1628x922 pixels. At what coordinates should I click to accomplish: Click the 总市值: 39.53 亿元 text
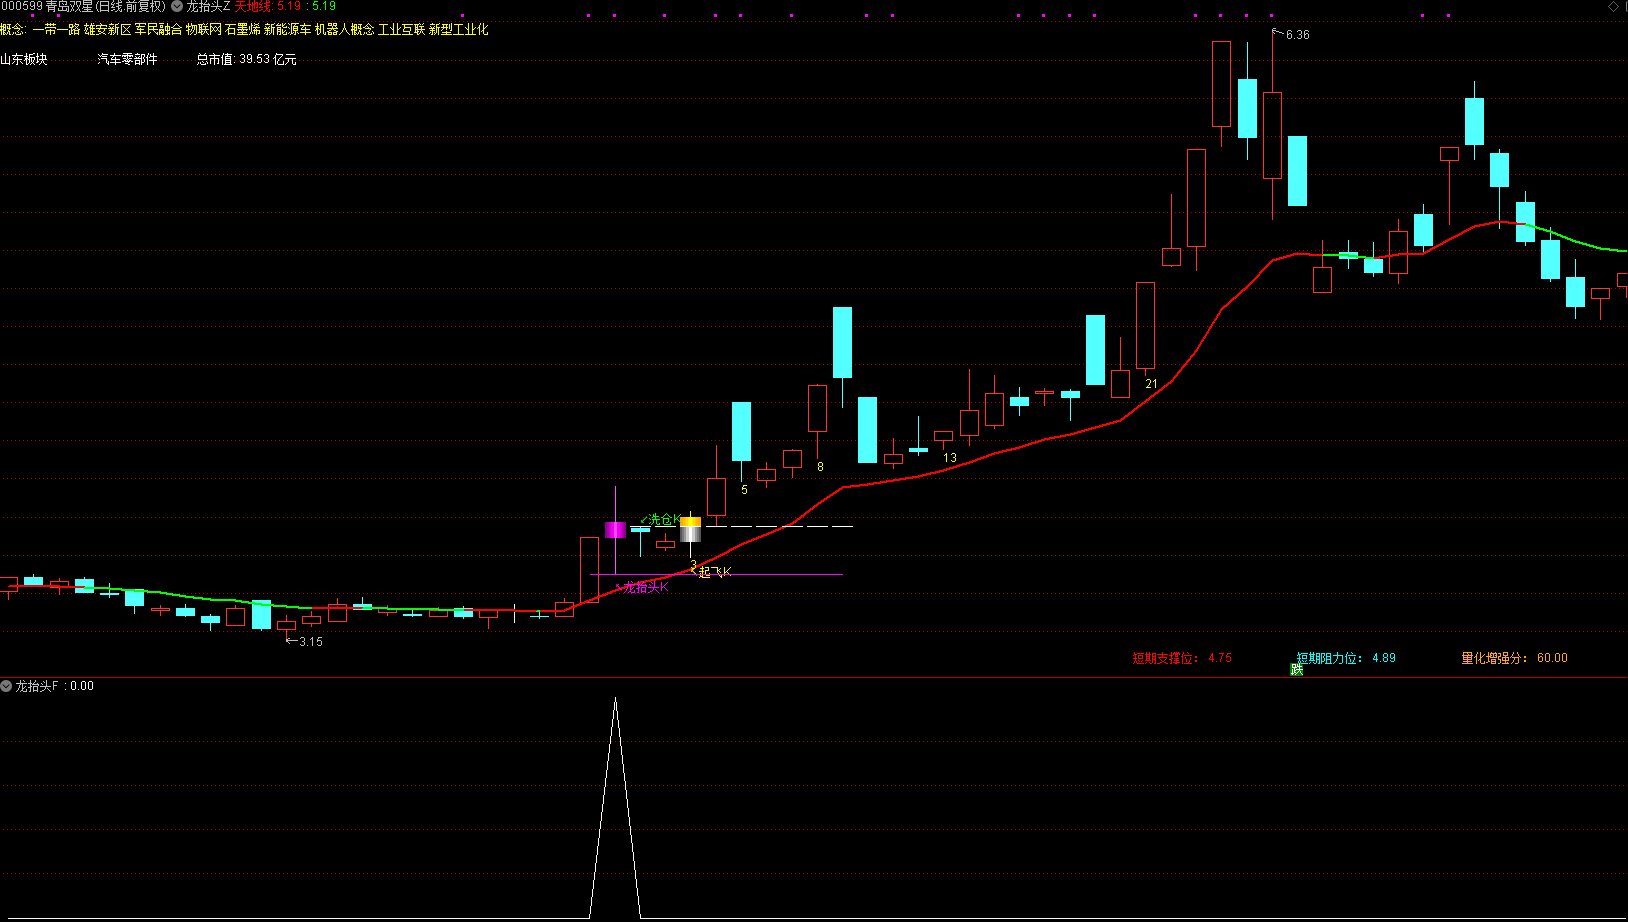pyautogui.click(x=246, y=60)
